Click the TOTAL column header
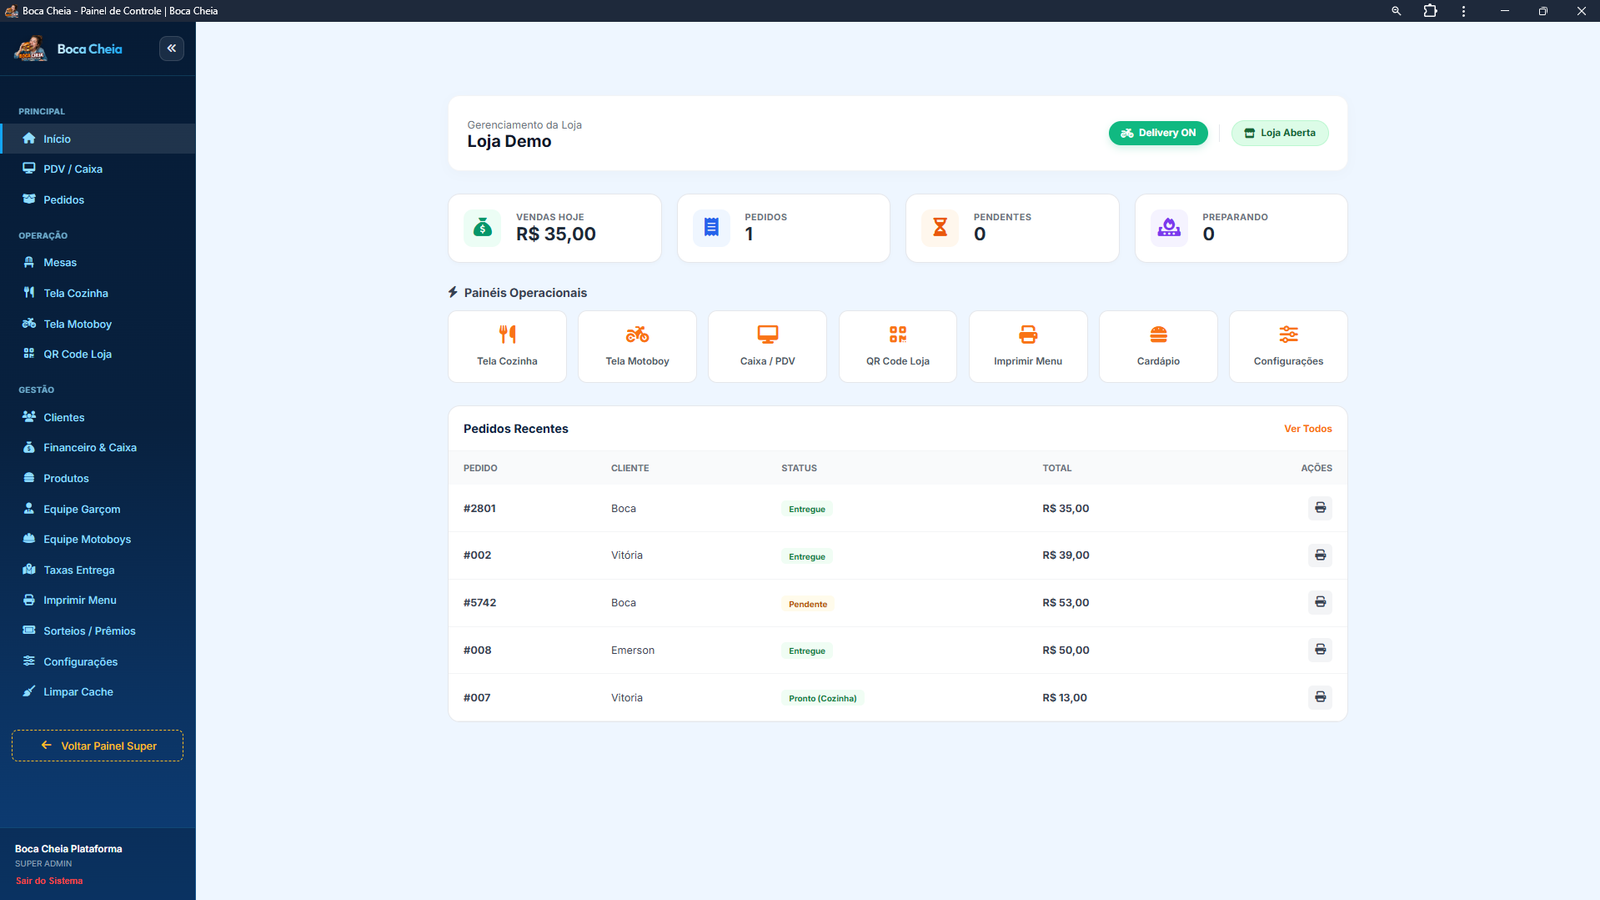This screenshot has height=900, width=1600. [1057, 468]
